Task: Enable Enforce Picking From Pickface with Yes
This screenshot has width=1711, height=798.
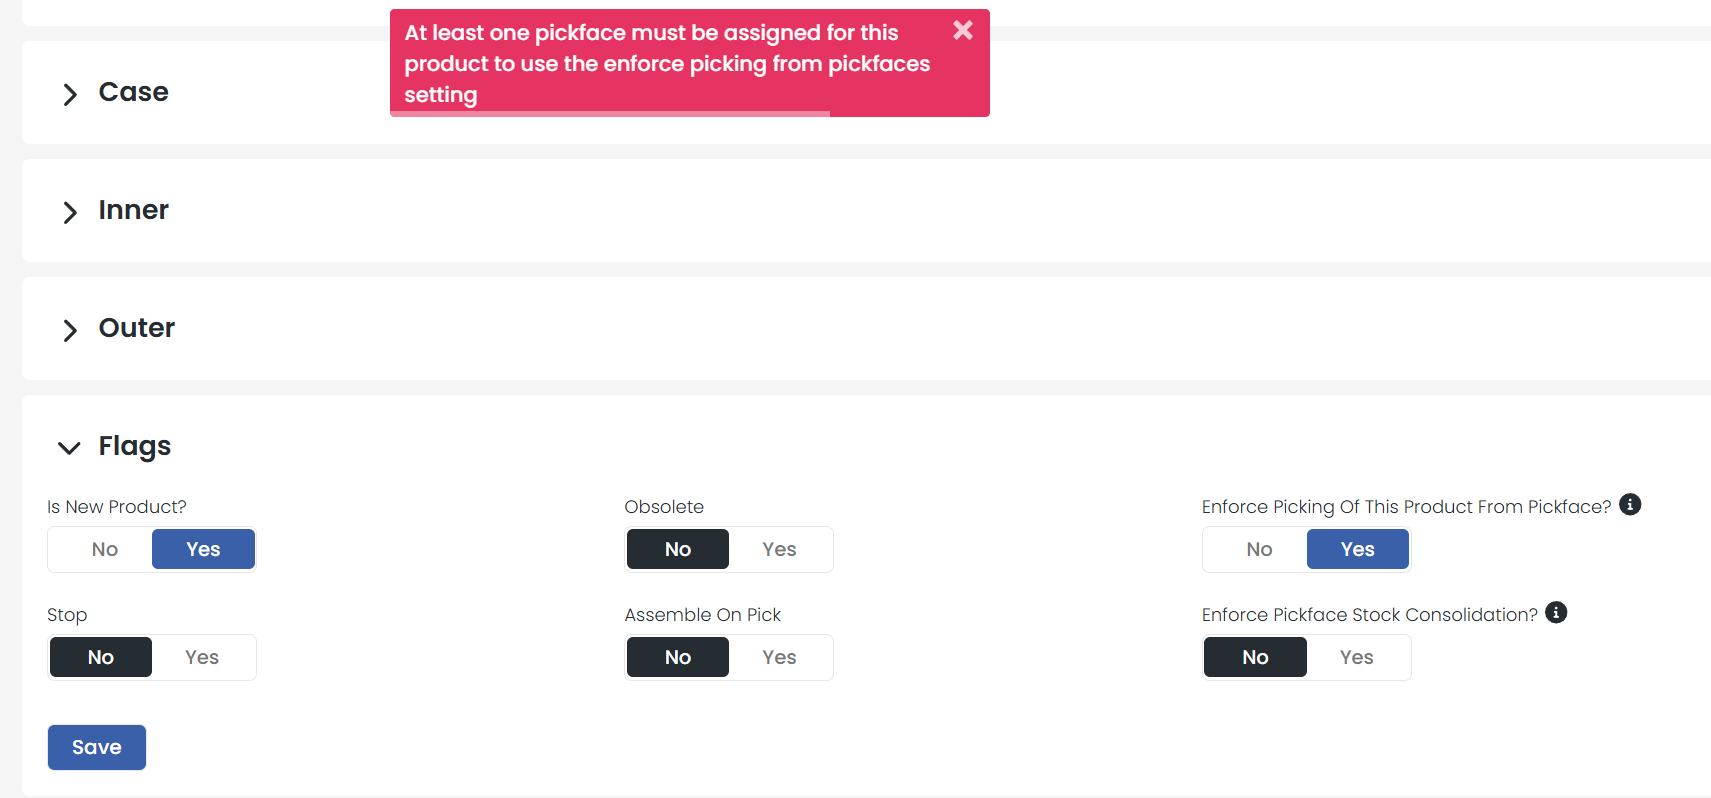Action: 1357,549
